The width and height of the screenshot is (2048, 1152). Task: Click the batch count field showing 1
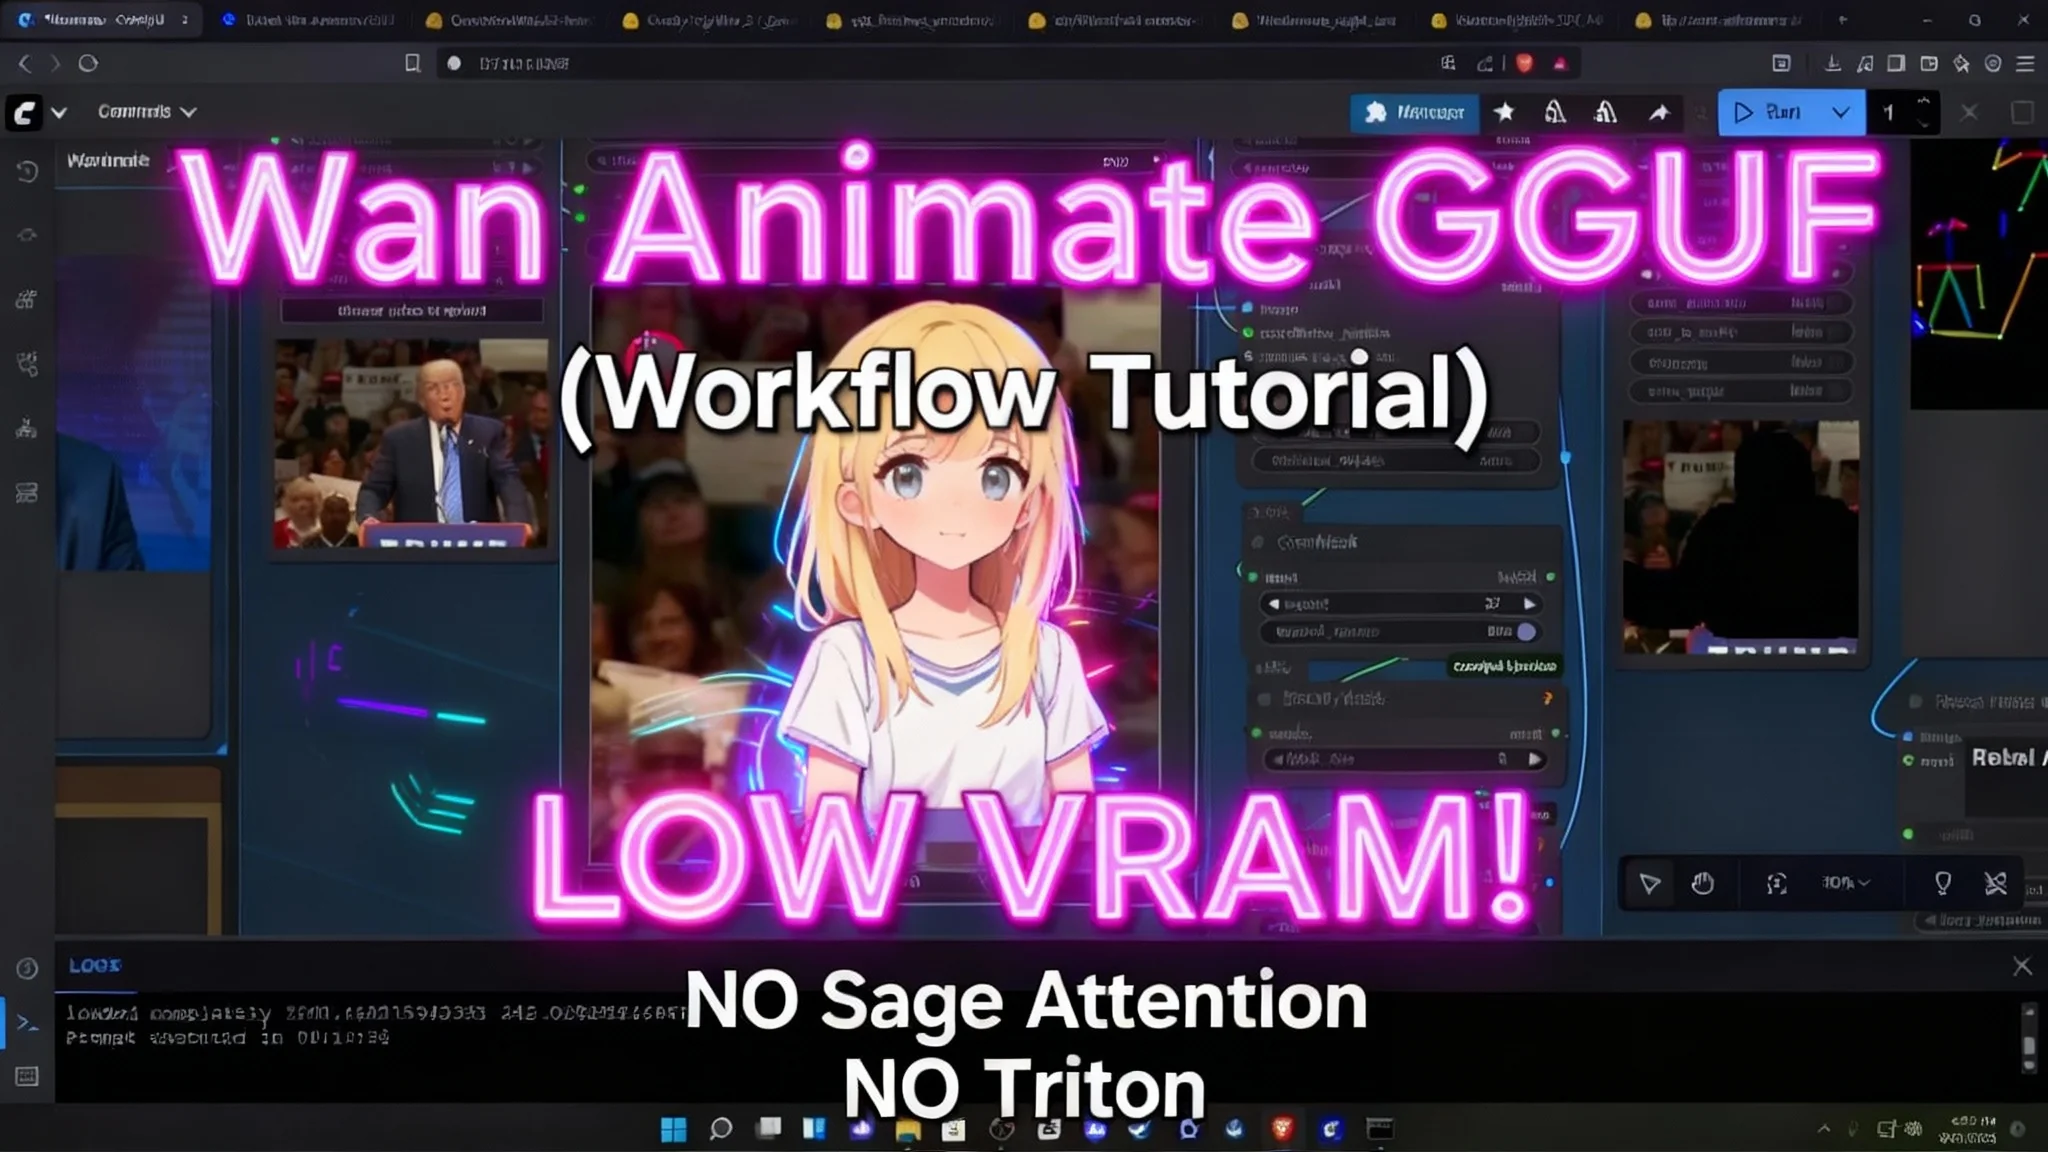[1890, 112]
